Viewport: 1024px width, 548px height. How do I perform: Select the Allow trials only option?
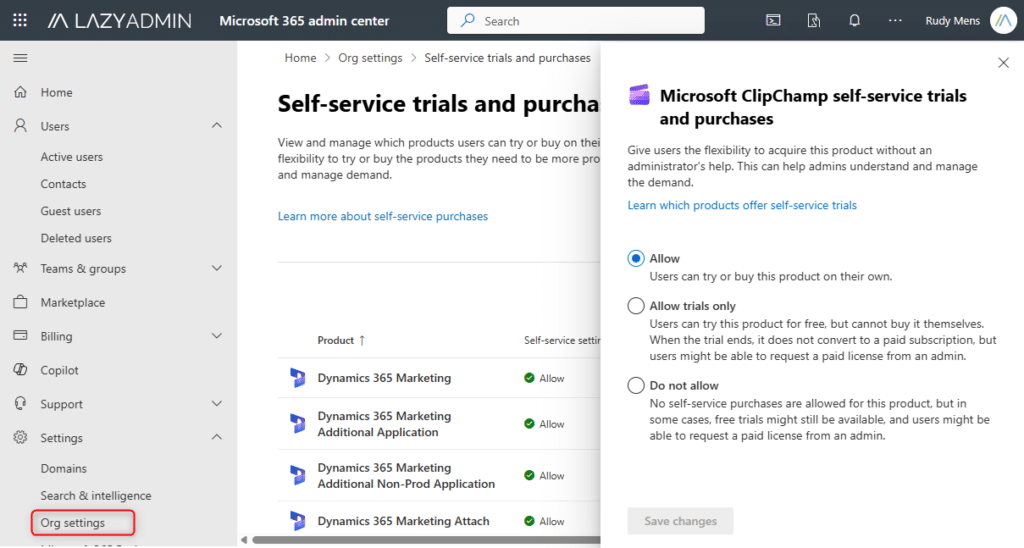tap(635, 306)
